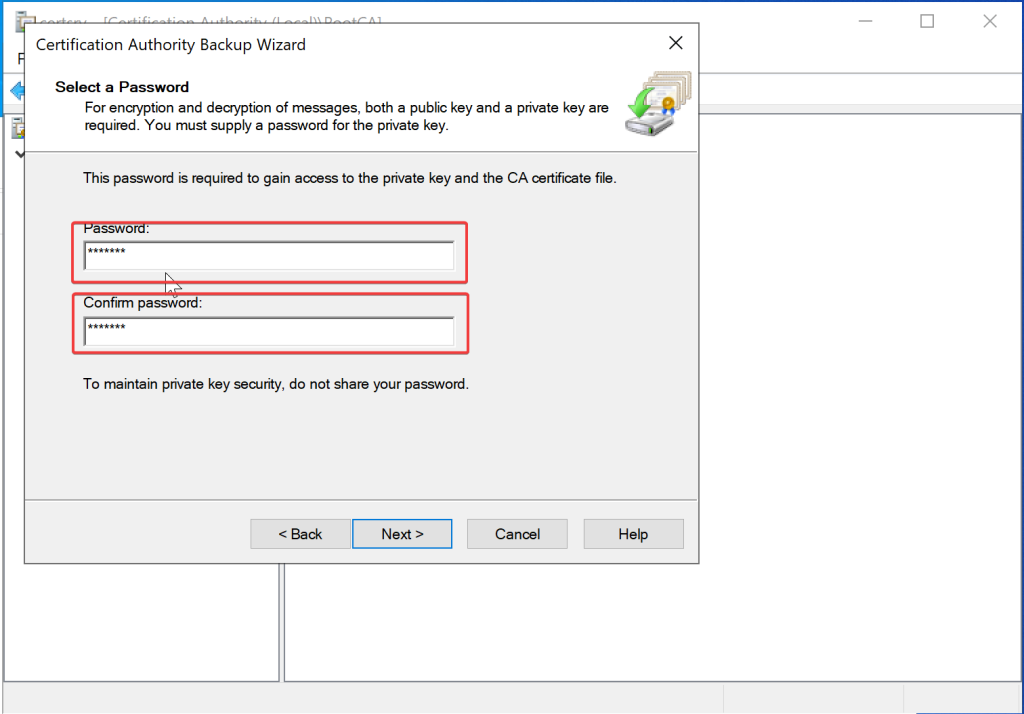Focus the Password input field
This screenshot has width=1024, height=714.
click(x=268, y=256)
